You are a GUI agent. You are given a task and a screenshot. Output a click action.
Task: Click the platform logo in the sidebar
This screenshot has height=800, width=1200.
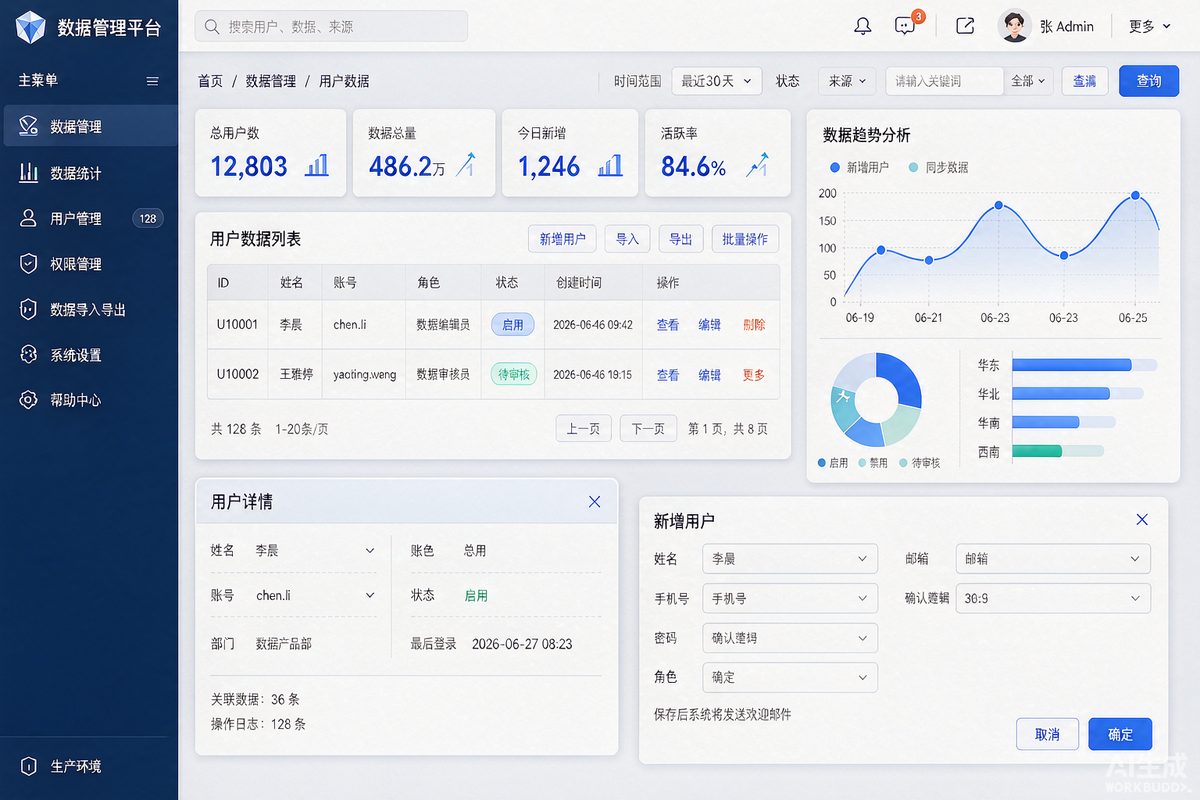pyautogui.click(x=30, y=27)
